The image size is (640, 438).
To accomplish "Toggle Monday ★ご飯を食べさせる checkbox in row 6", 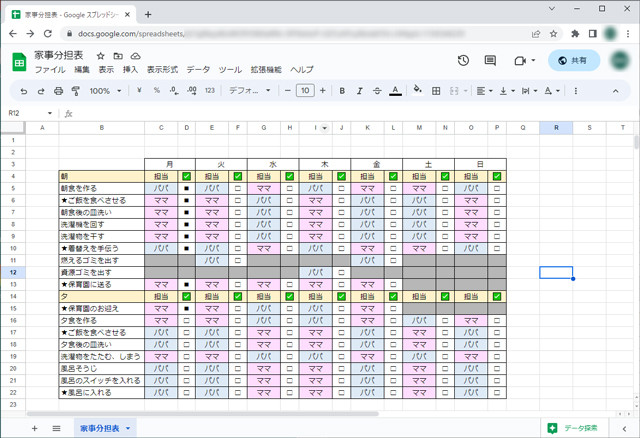I will tap(186, 200).
